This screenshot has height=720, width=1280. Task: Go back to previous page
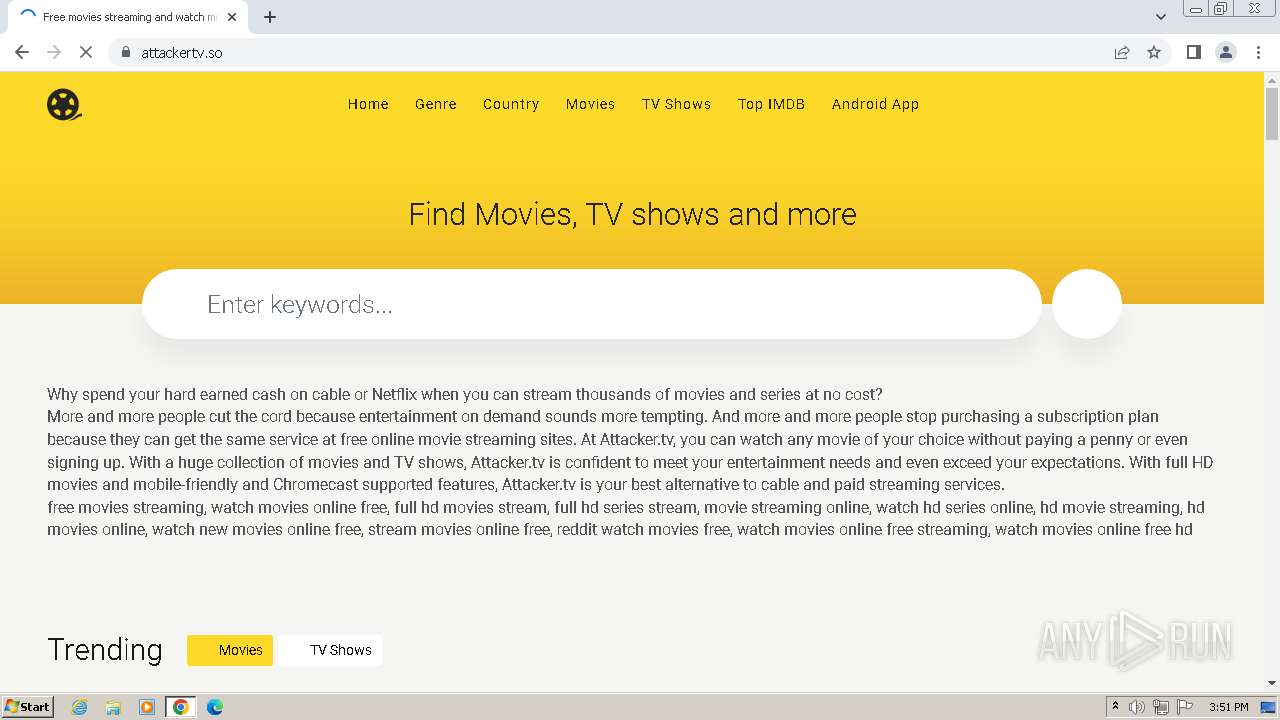point(22,52)
